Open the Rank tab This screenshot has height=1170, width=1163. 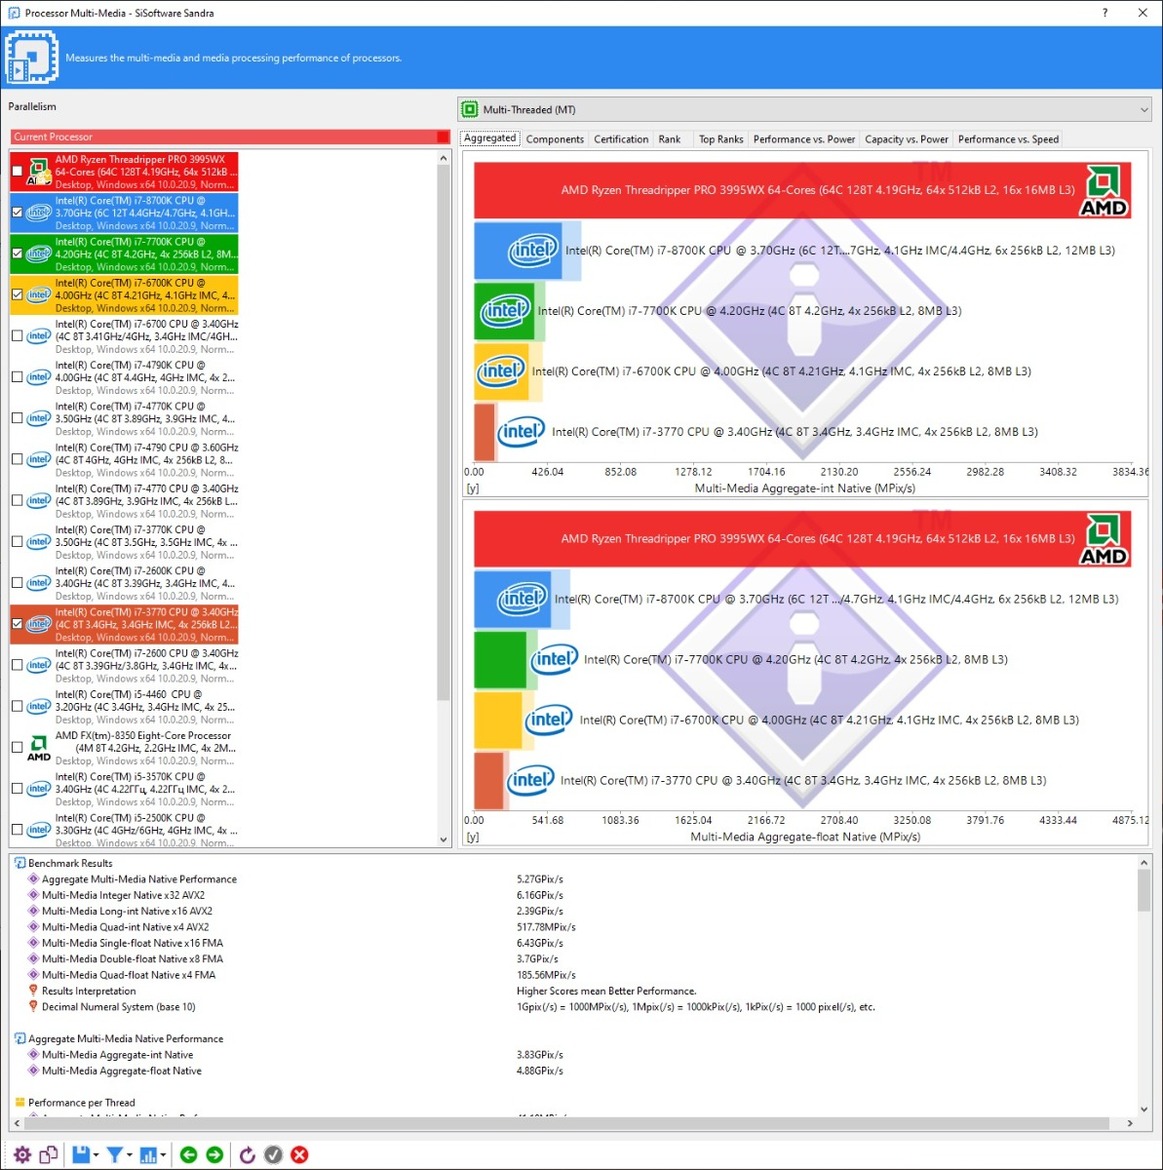tap(669, 139)
